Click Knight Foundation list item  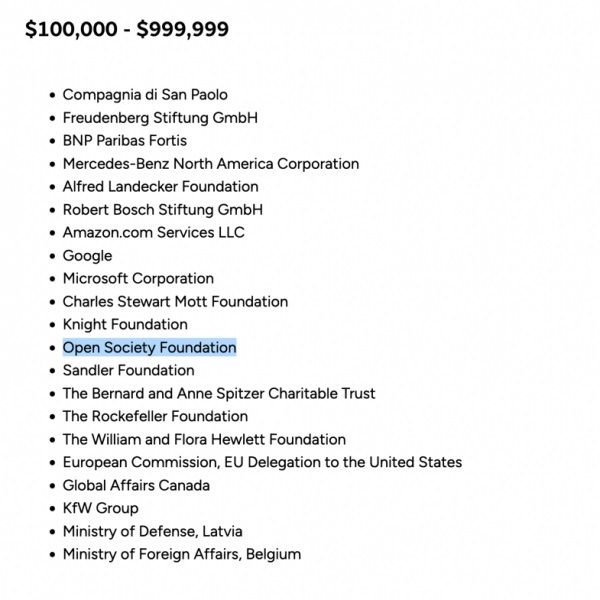[125, 325]
